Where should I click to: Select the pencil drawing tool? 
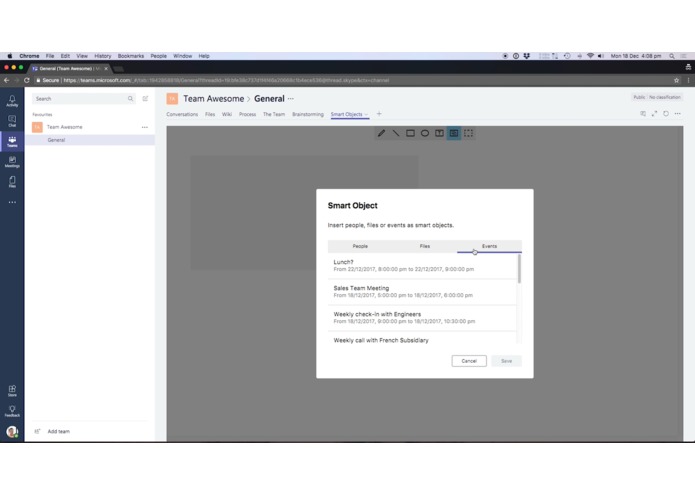381,133
